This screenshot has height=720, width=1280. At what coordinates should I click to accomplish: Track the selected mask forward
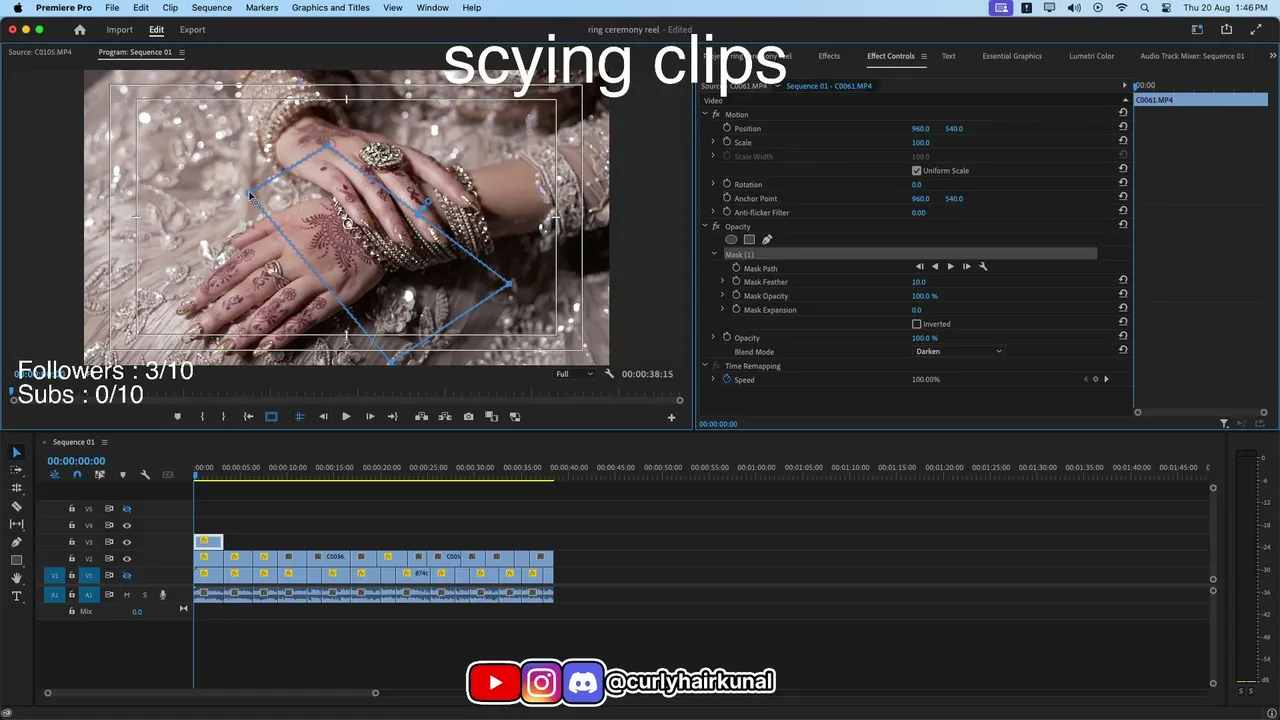(x=950, y=267)
